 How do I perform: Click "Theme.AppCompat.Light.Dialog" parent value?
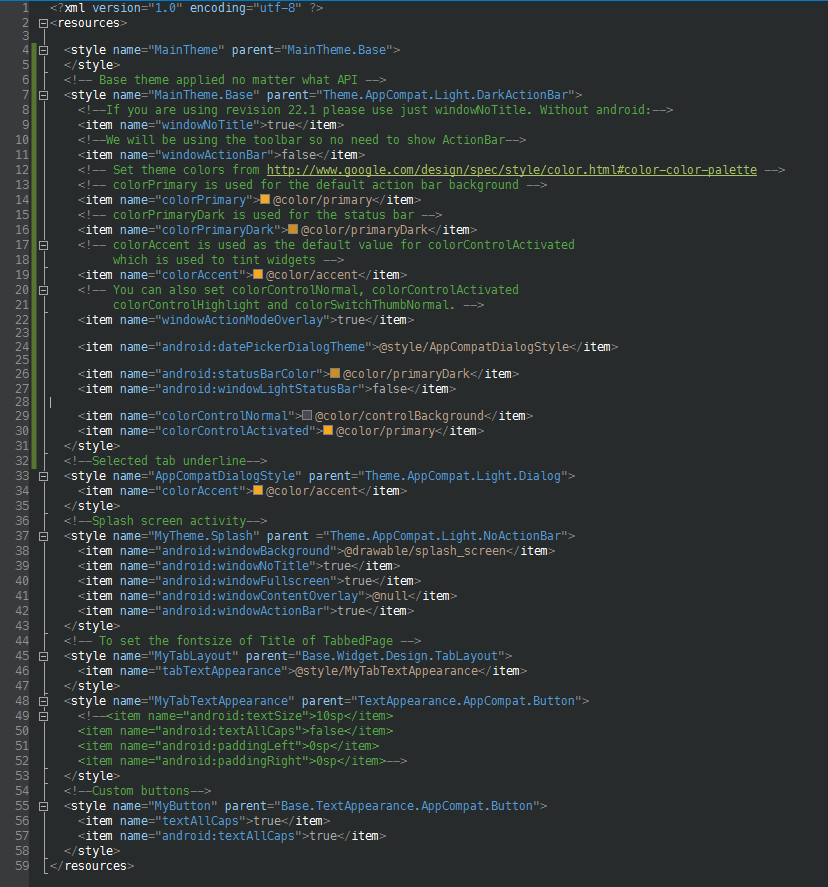(x=463, y=476)
